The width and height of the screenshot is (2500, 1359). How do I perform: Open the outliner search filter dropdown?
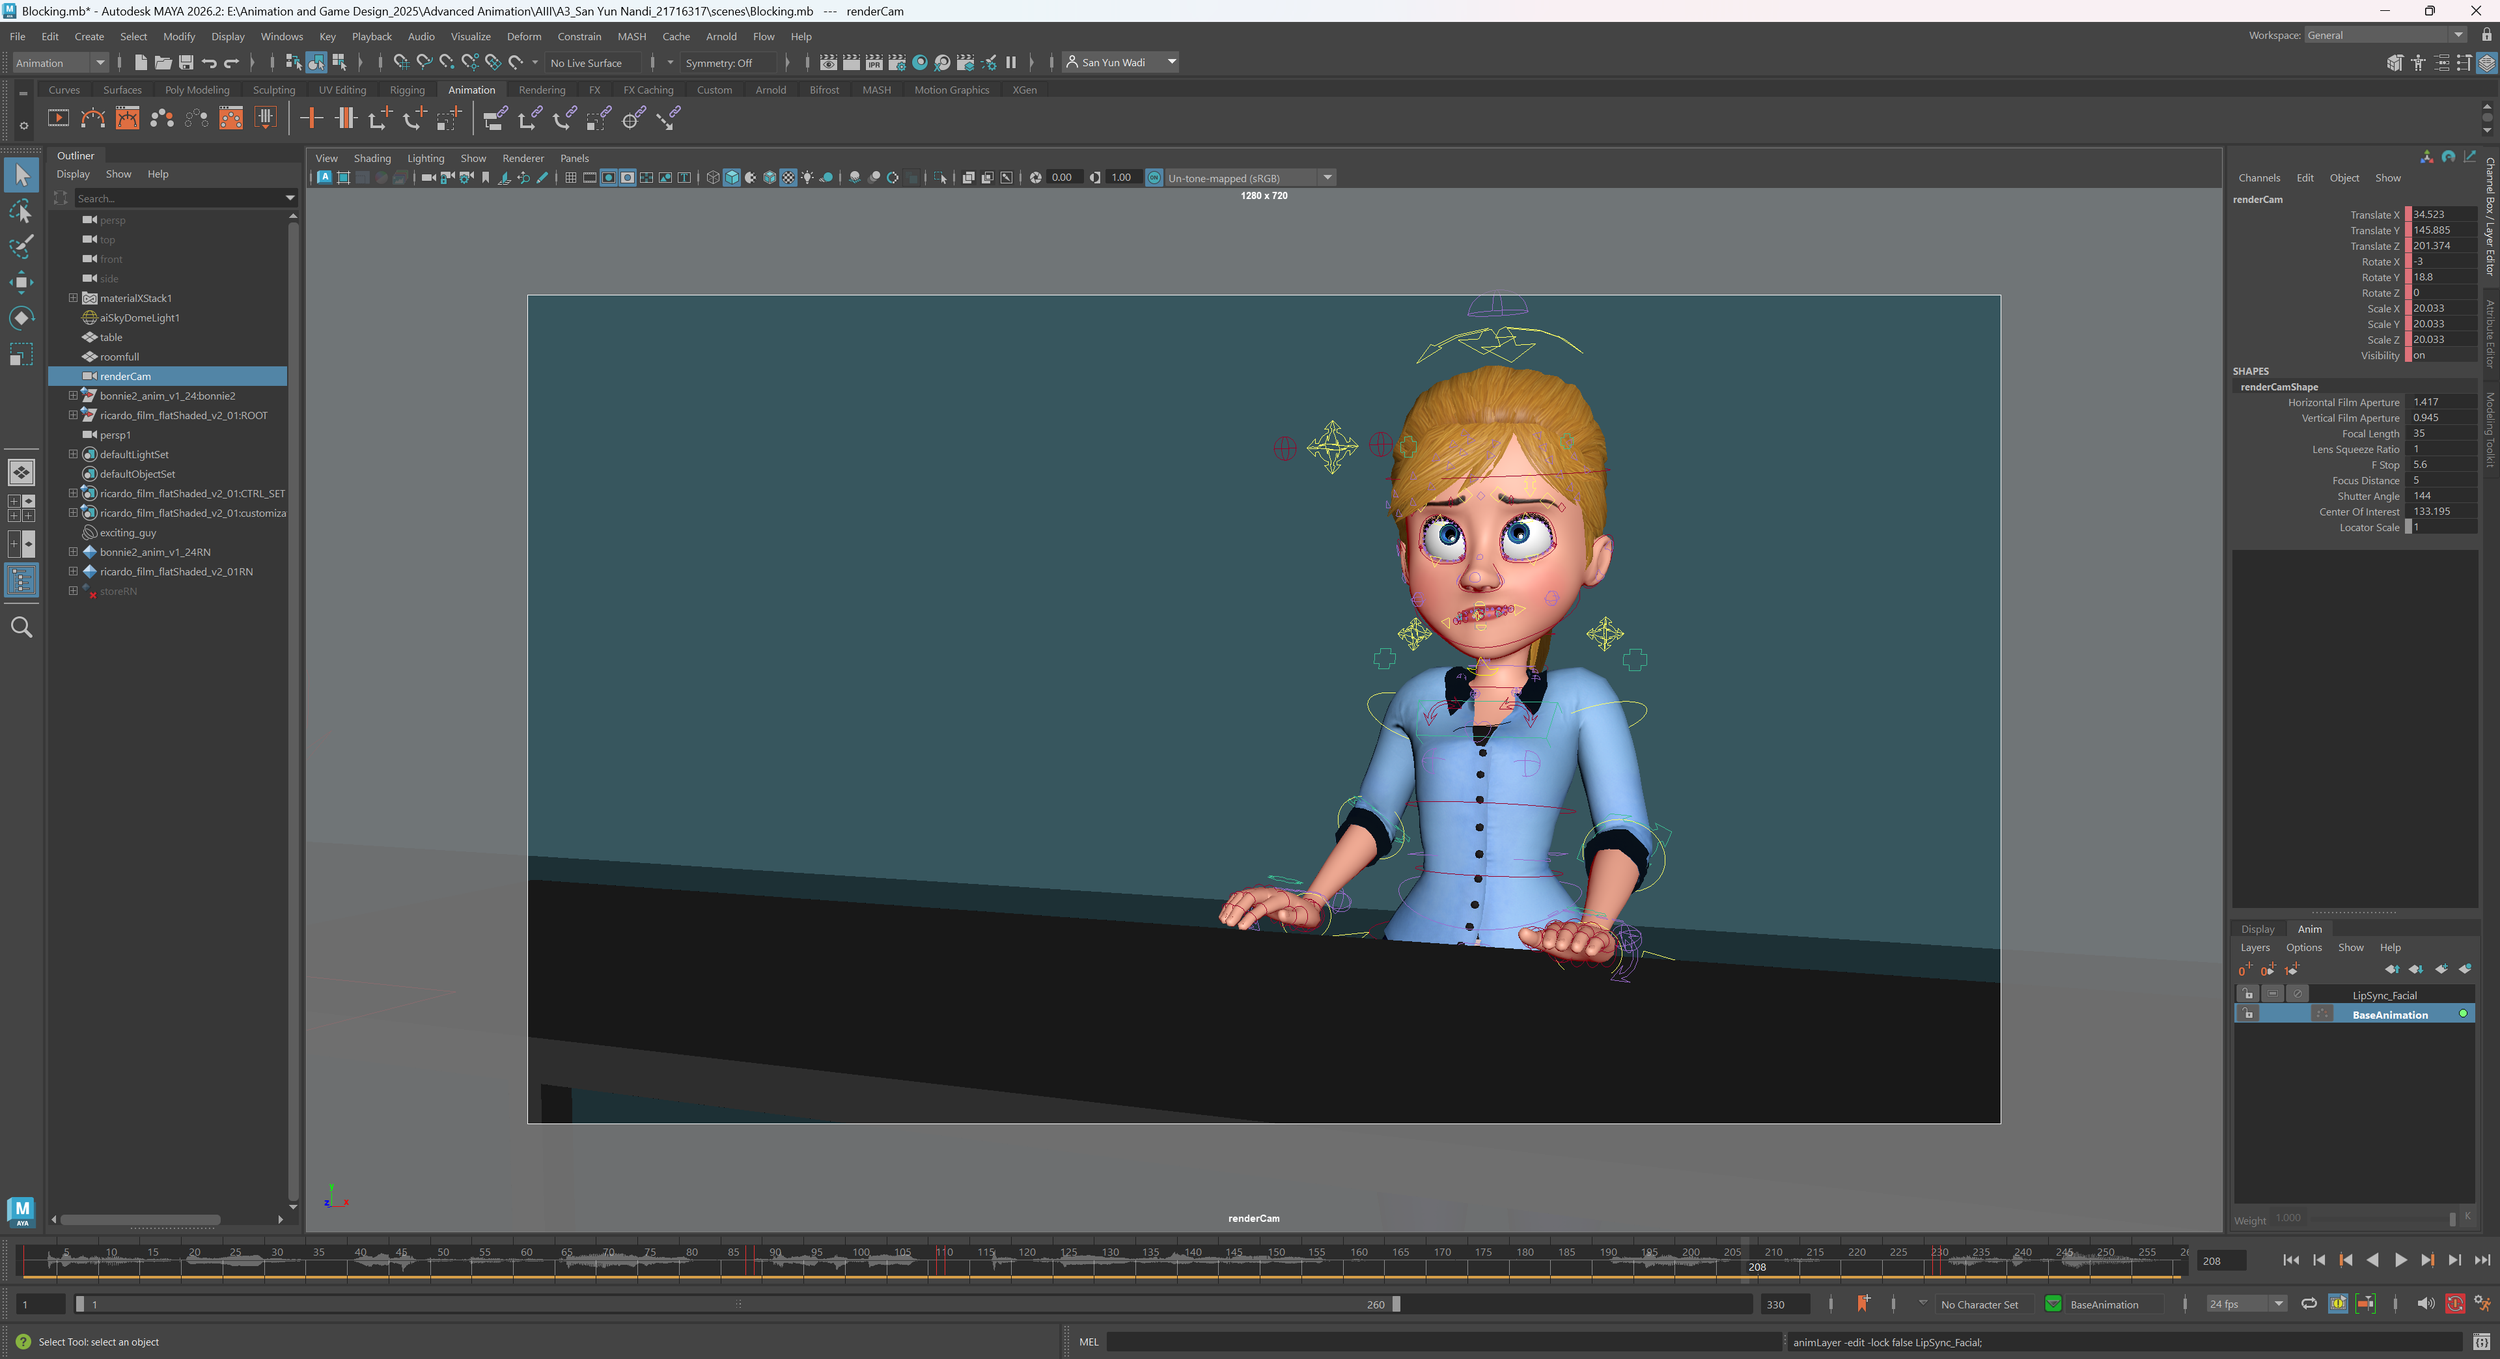click(290, 199)
